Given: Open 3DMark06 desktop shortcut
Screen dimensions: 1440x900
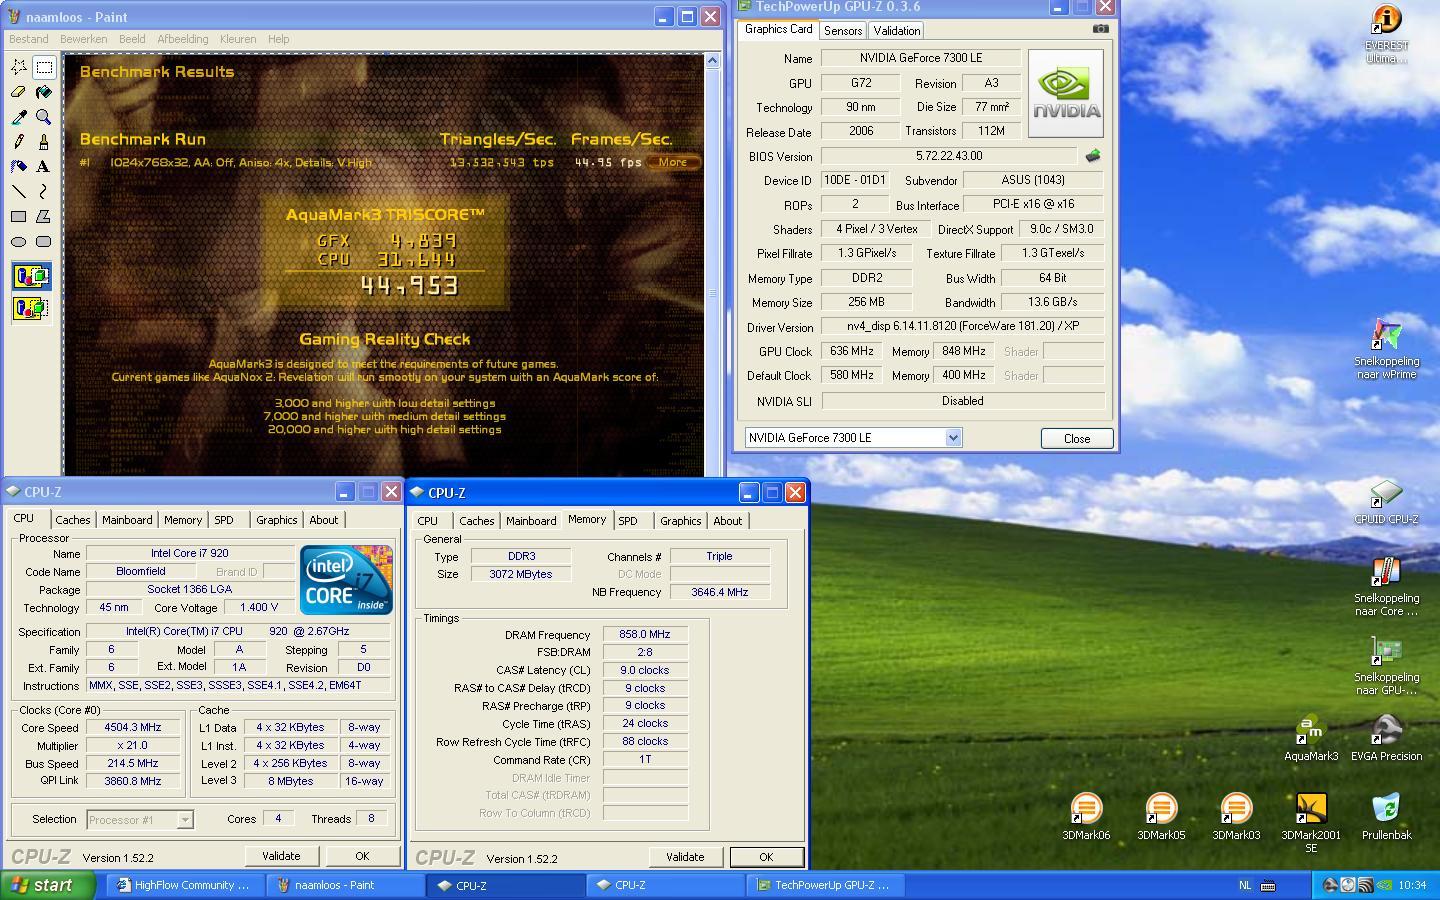Looking at the screenshot, I should (1086, 817).
